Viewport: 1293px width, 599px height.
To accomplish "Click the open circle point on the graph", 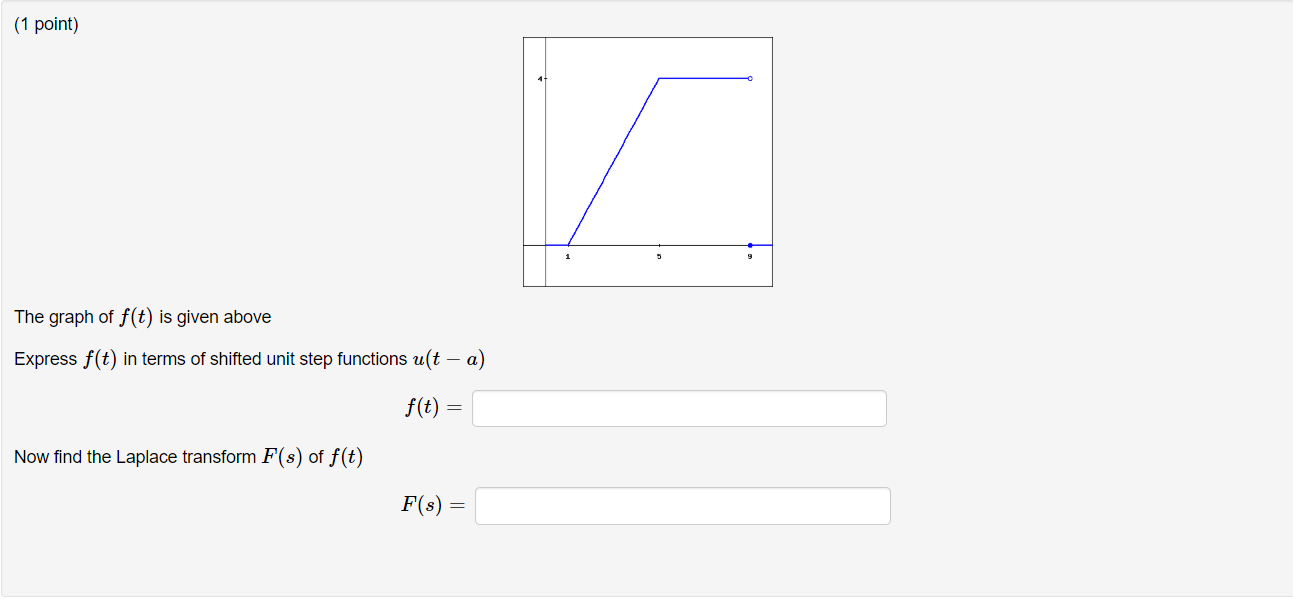I will tap(748, 78).
